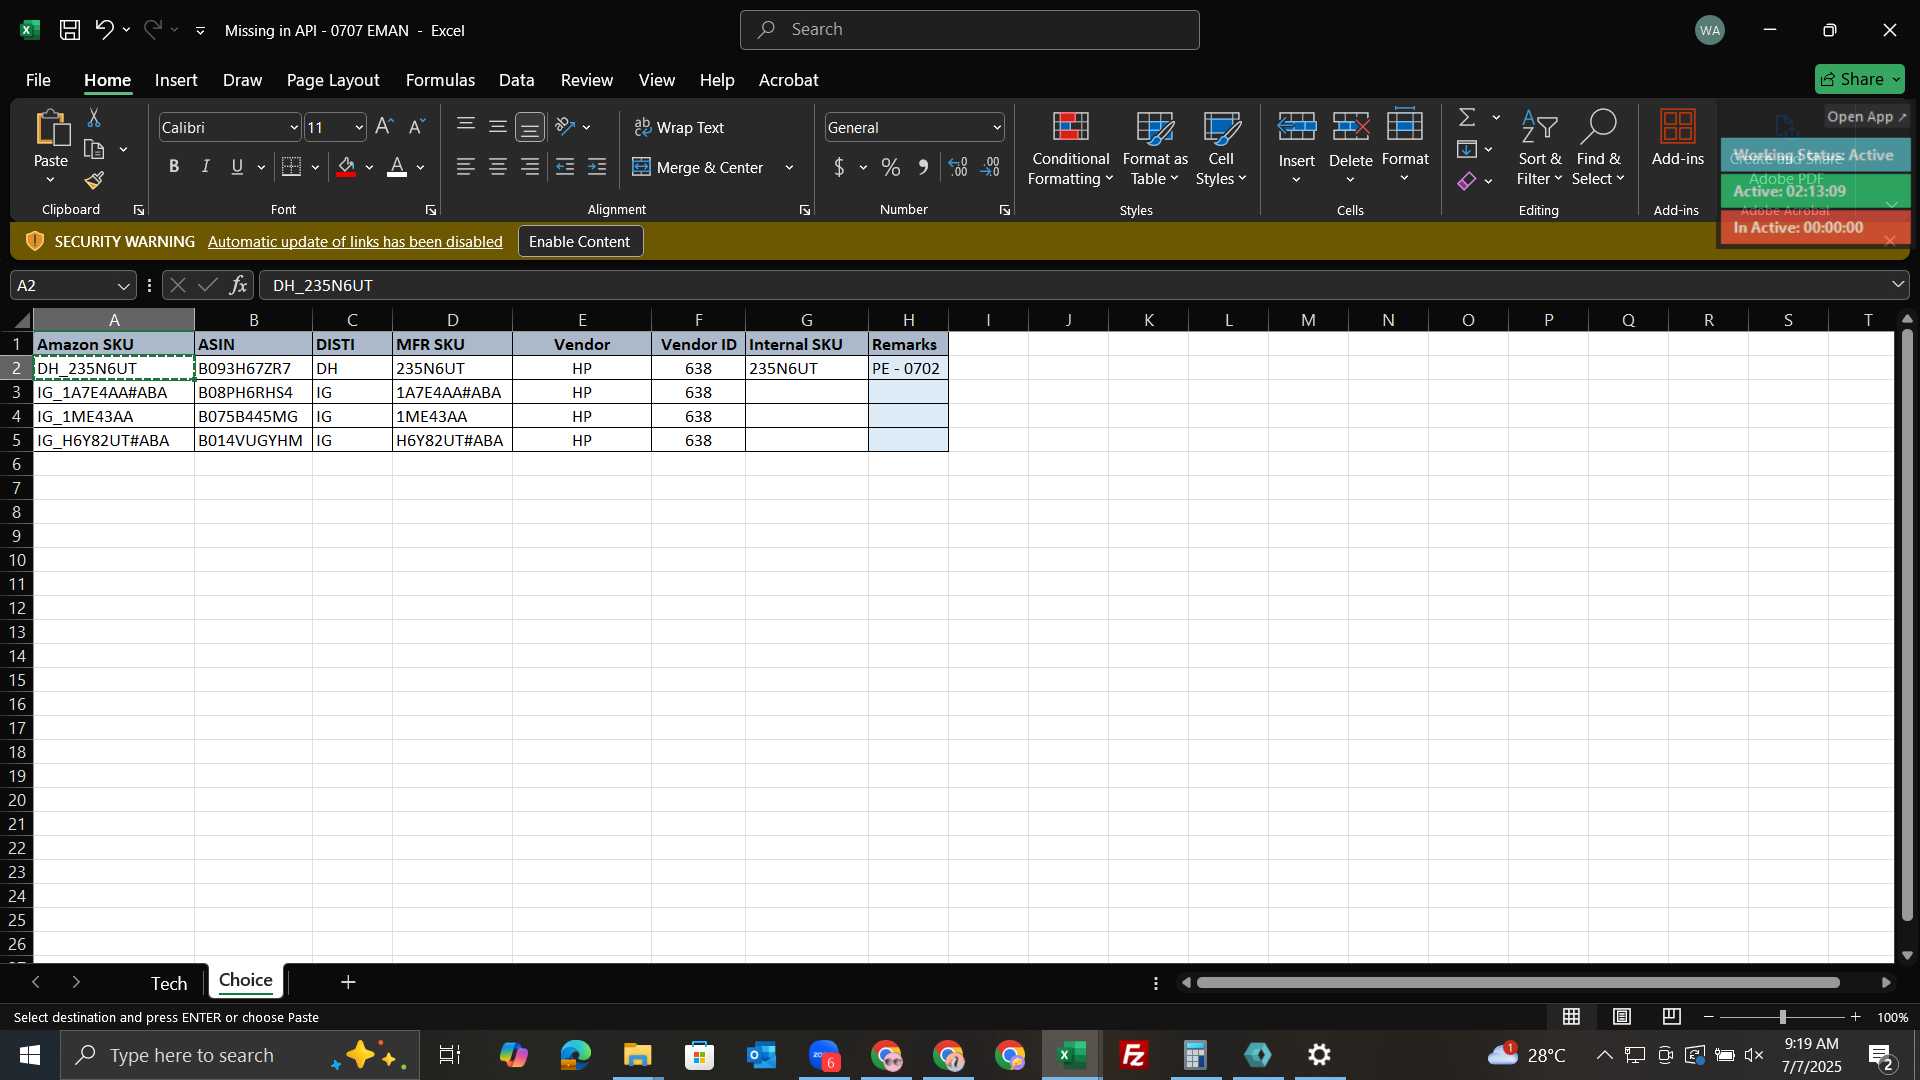The image size is (1920, 1080).
Task: Click the Increase Indent icon
Action: [597, 168]
